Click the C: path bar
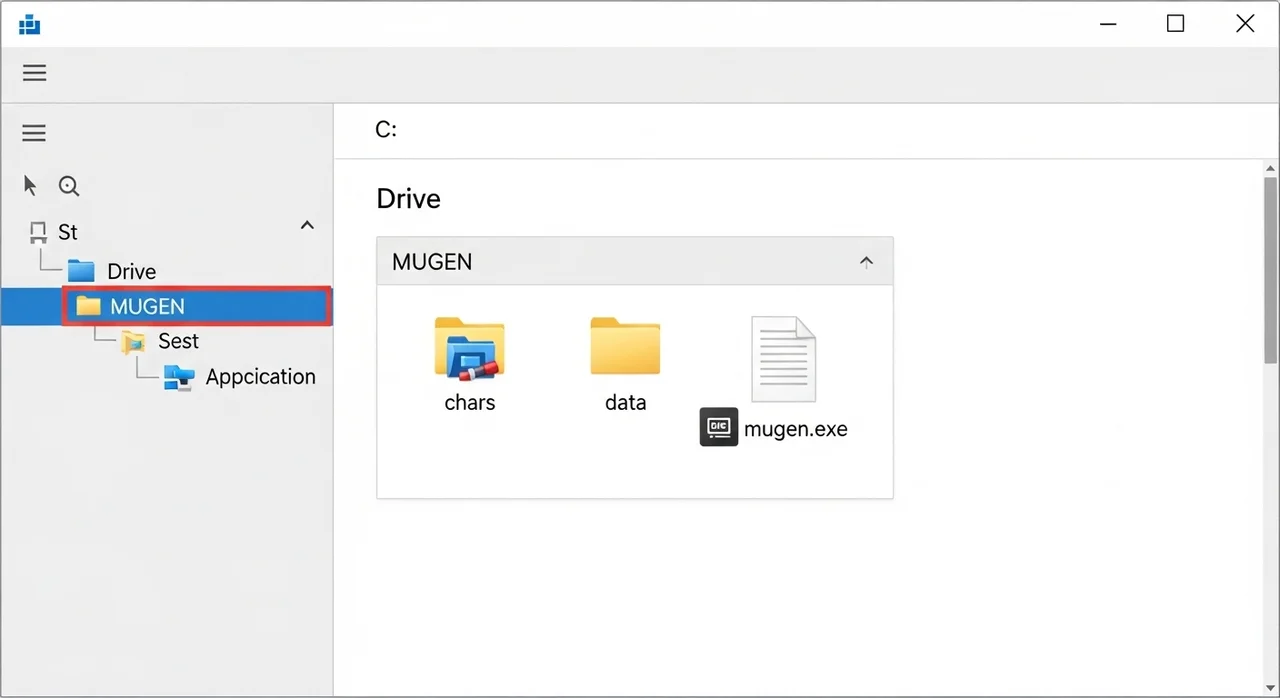 pyautogui.click(x=806, y=130)
